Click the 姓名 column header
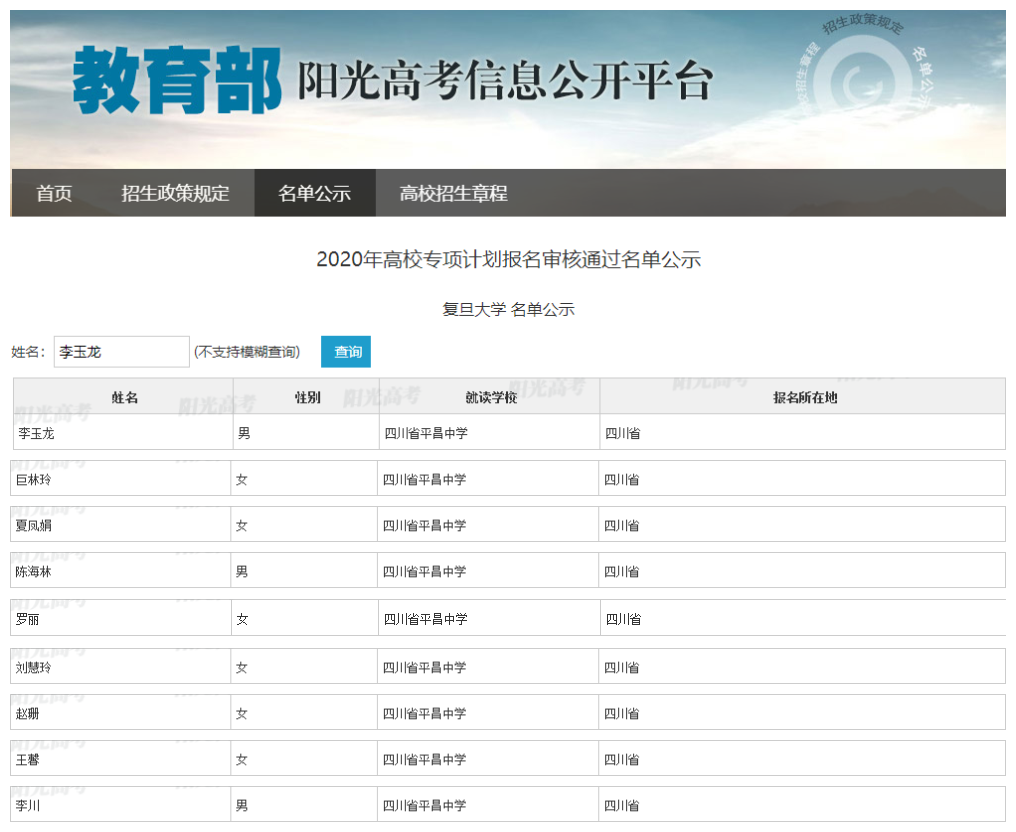 tap(124, 397)
